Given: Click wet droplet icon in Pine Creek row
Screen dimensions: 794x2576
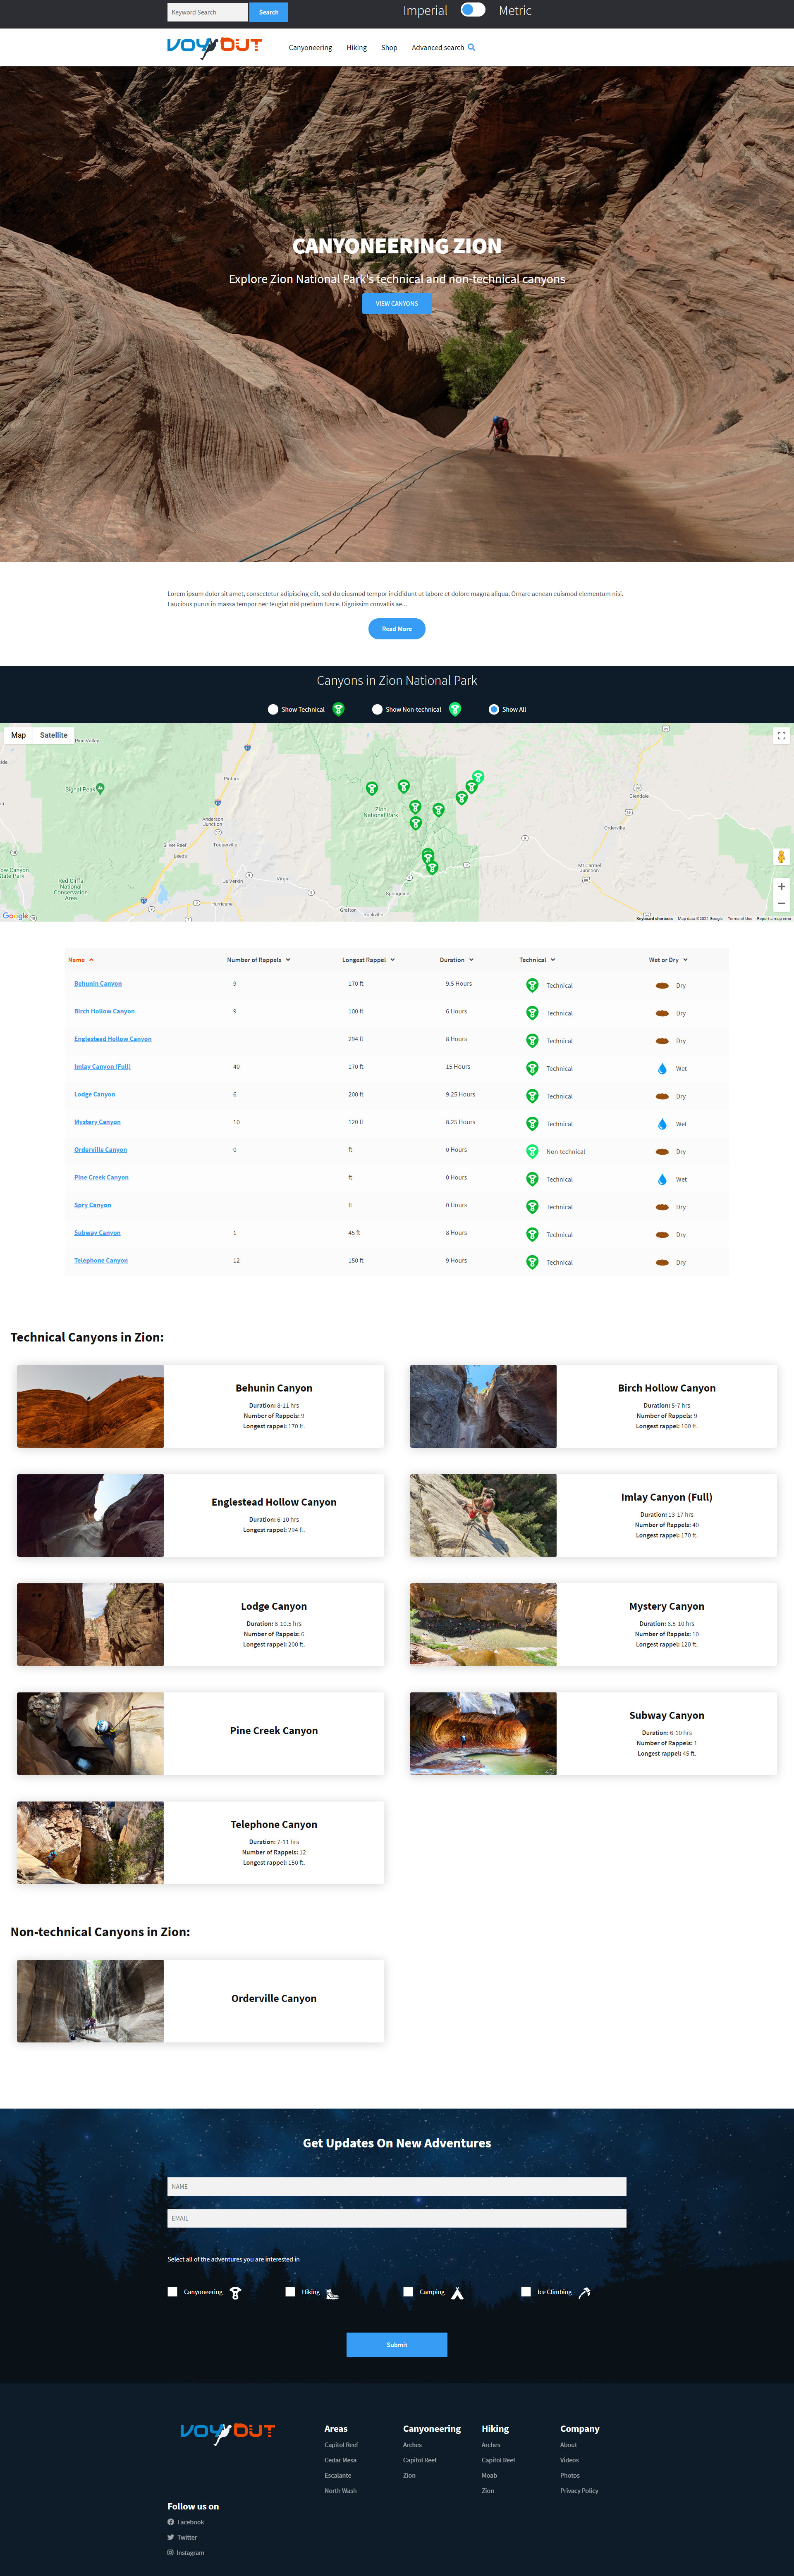Looking at the screenshot, I should (x=662, y=1179).
